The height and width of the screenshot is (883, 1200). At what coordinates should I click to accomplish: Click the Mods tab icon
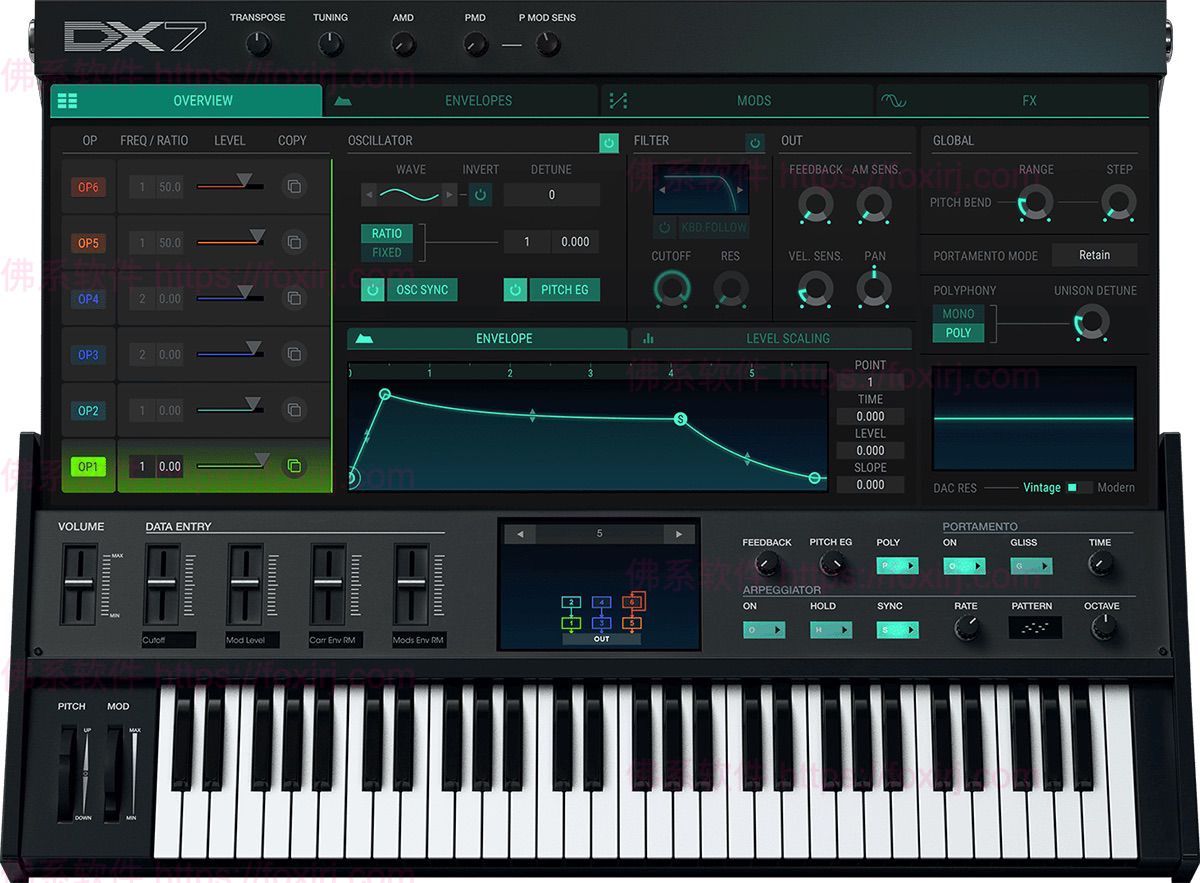point(618,100)
